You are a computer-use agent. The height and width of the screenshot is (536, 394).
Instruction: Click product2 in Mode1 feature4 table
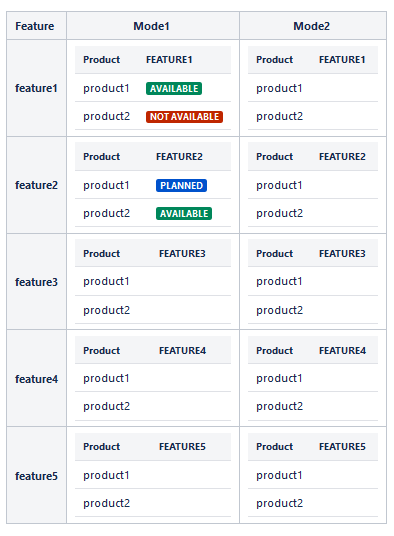point(107,406)
